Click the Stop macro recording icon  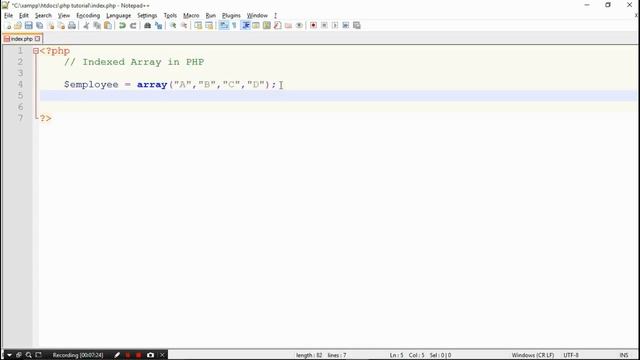(x=324, y=25)
